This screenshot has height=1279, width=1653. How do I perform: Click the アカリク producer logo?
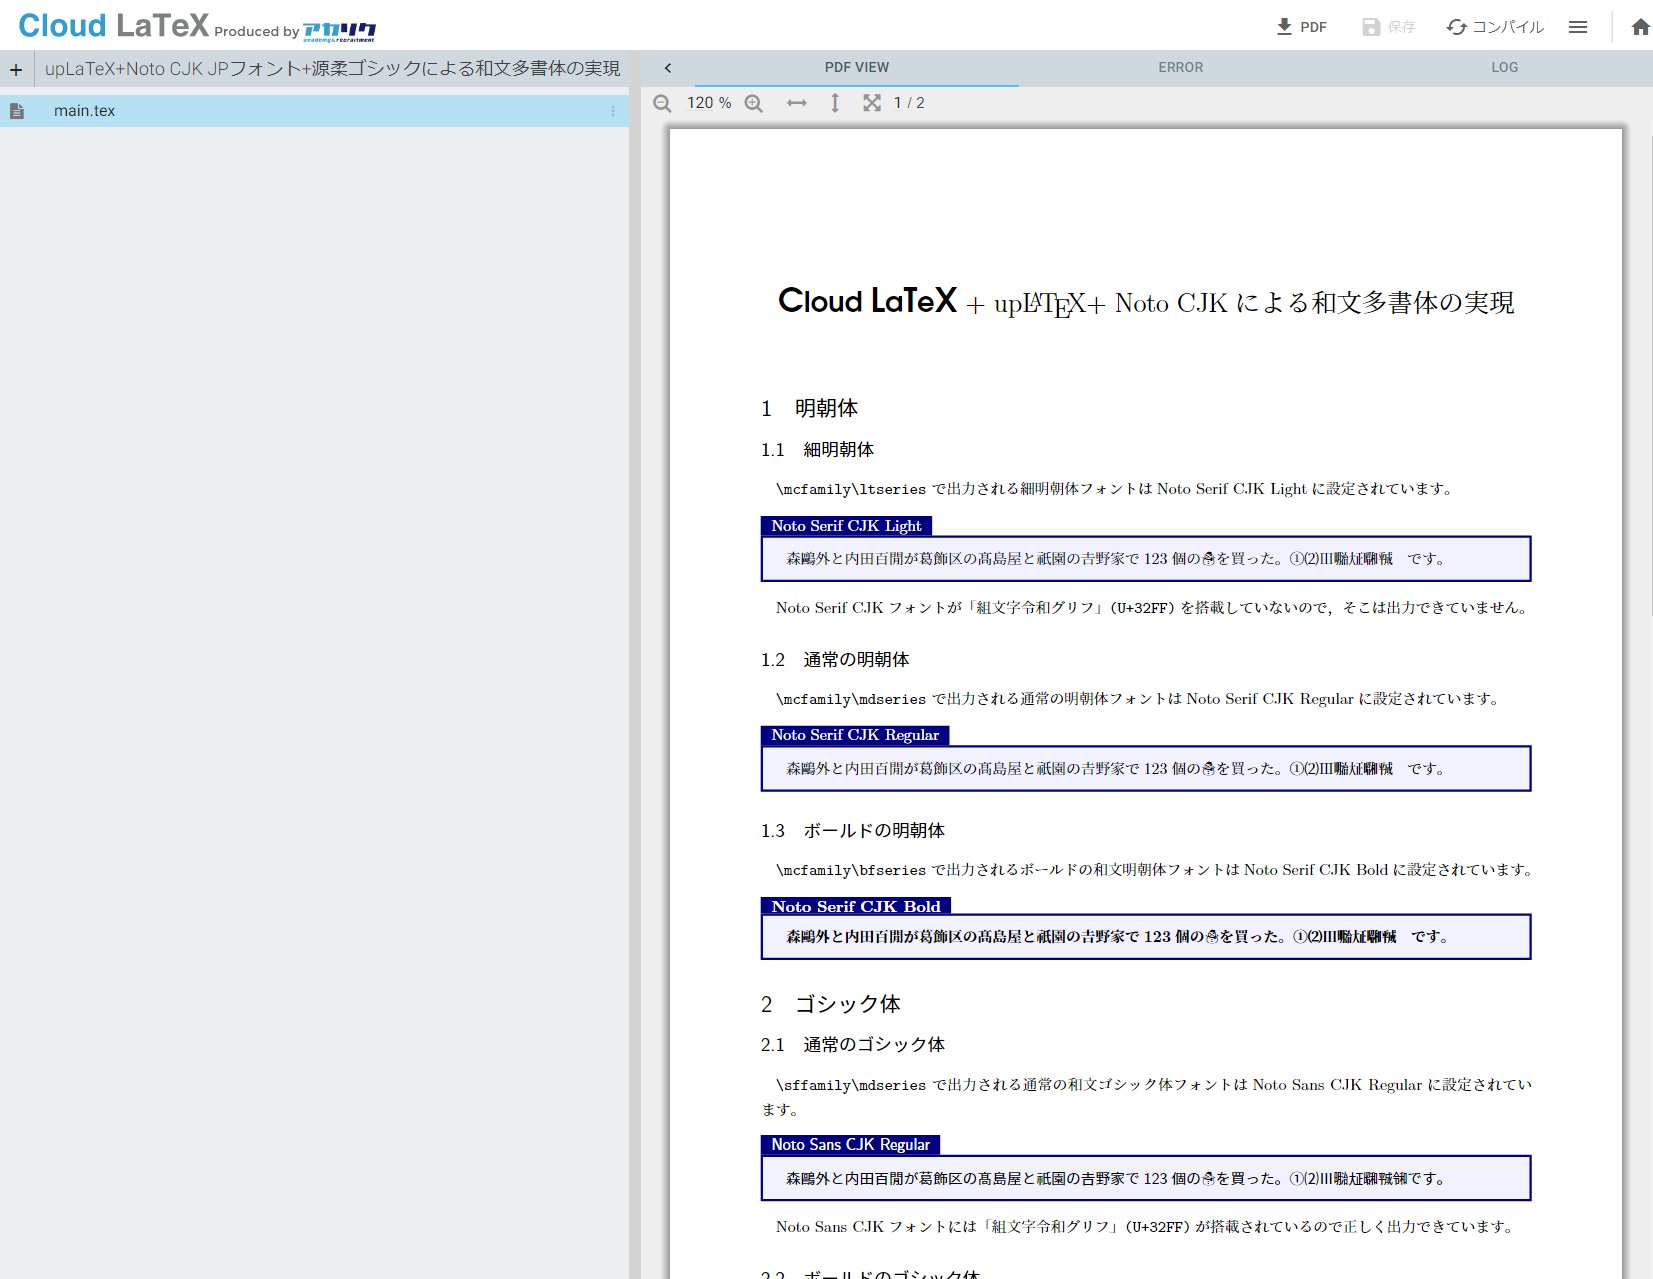click(x=339, y=31)
